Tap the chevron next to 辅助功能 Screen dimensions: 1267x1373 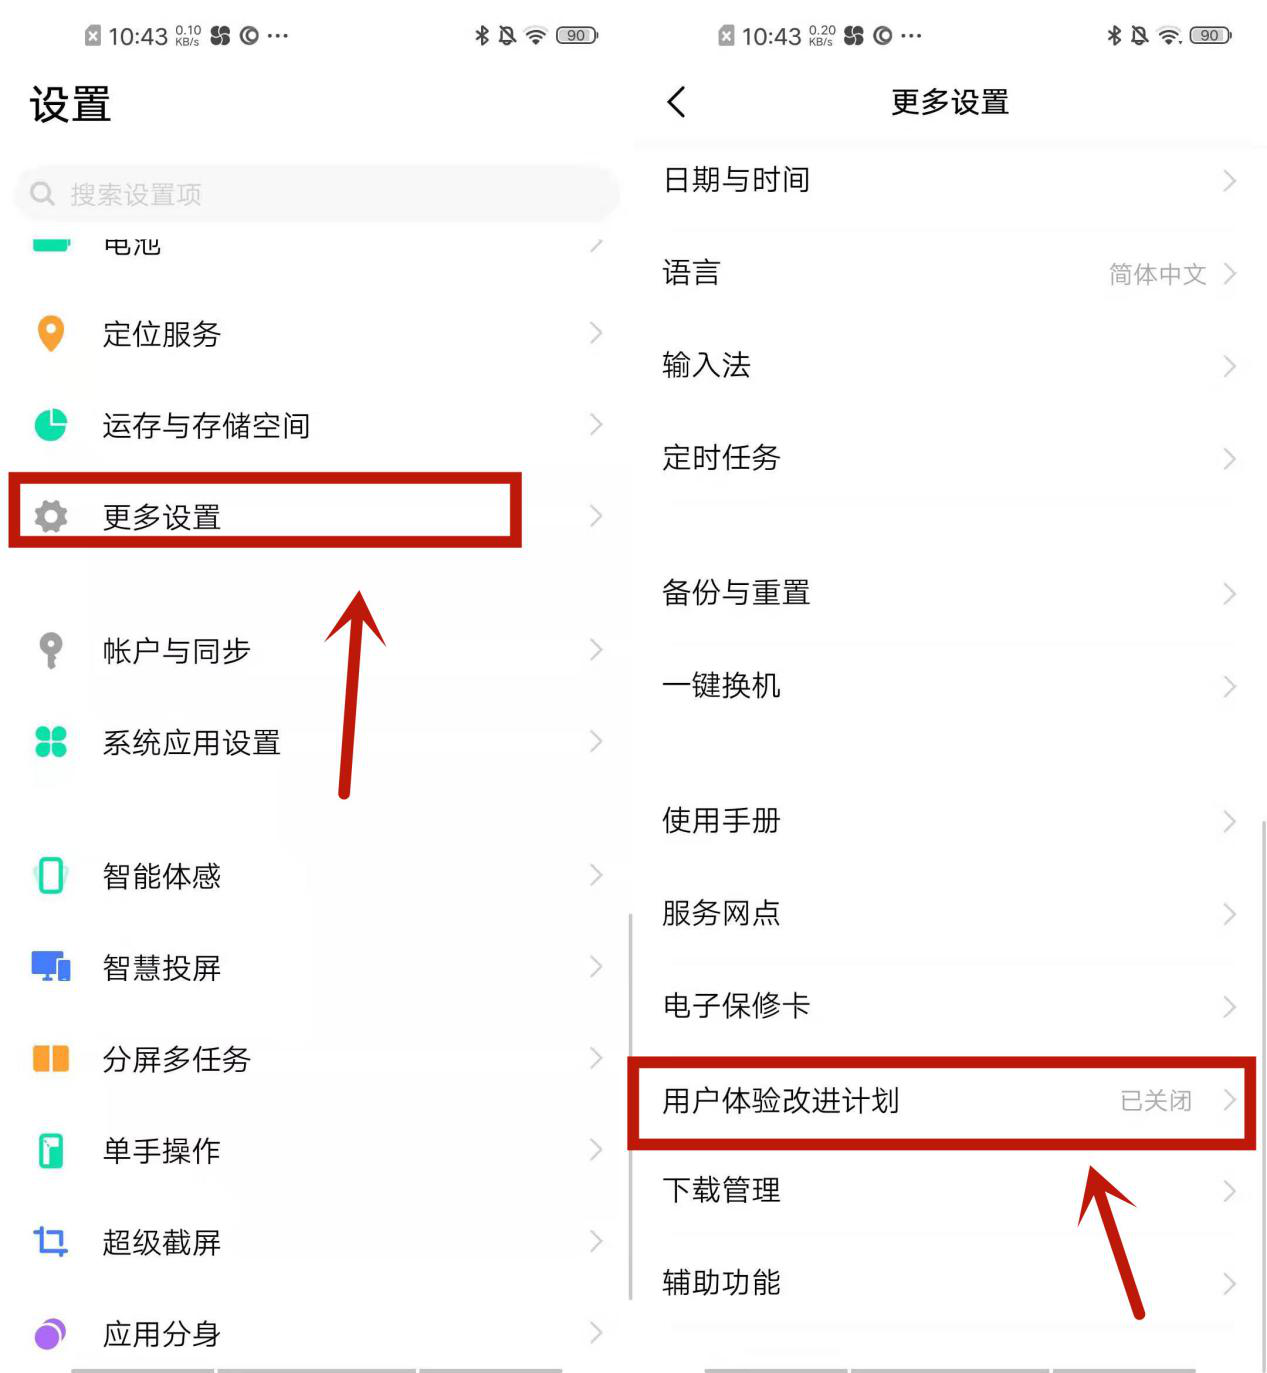tap(1230, 1283)
